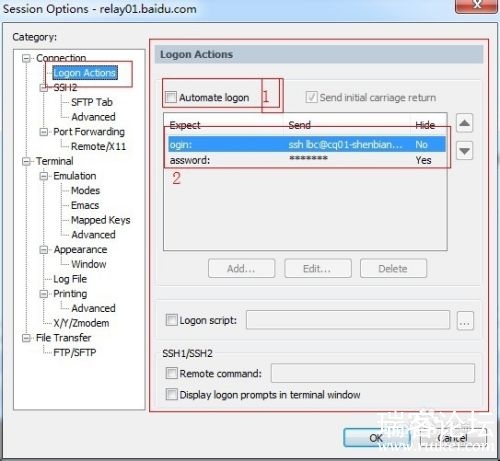The height and width of the screenshot is (461, 500).
Task: Collapse the Terminal tree node
Action: 26,162
